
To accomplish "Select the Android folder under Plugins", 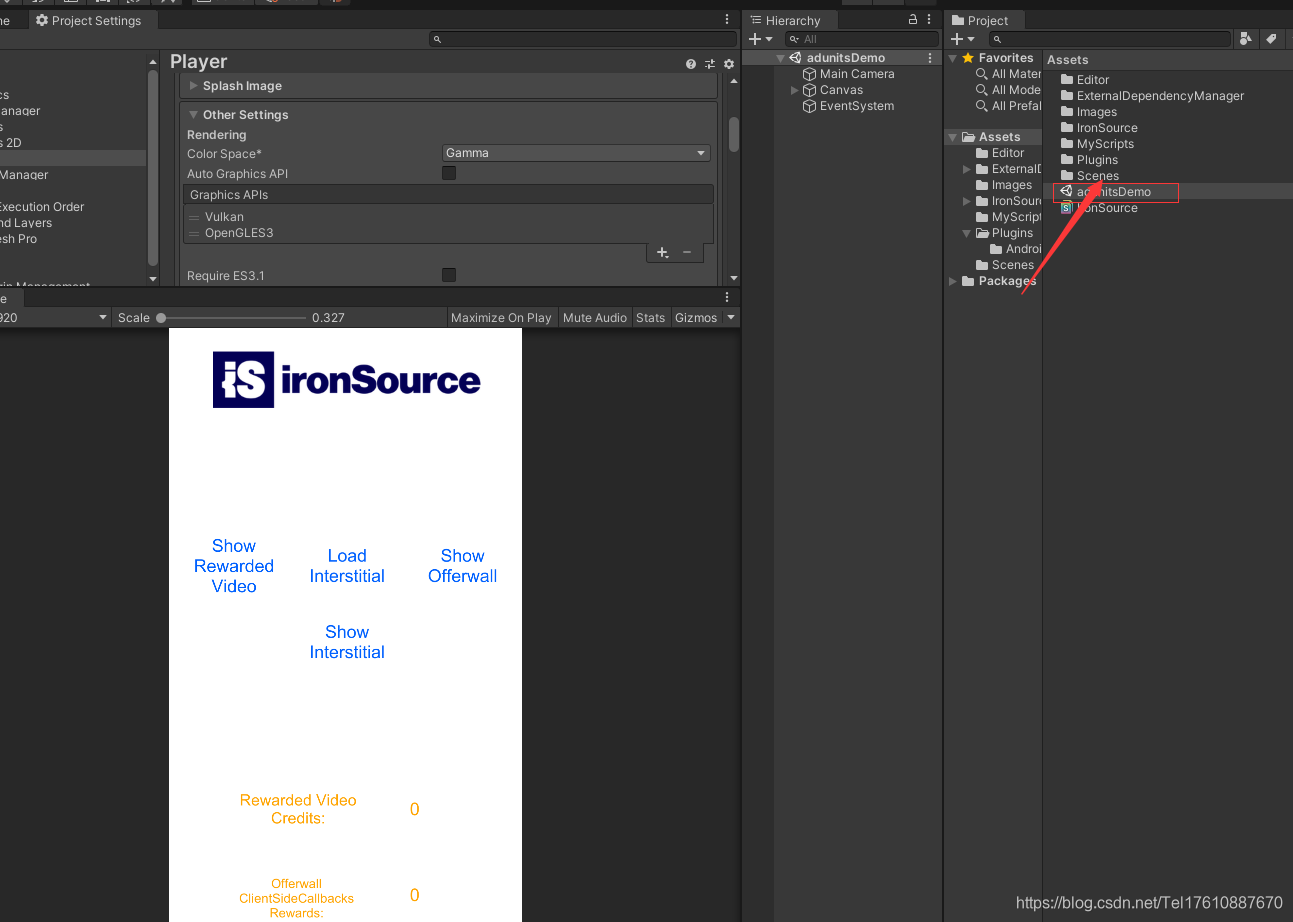I will coord(1016,249).
